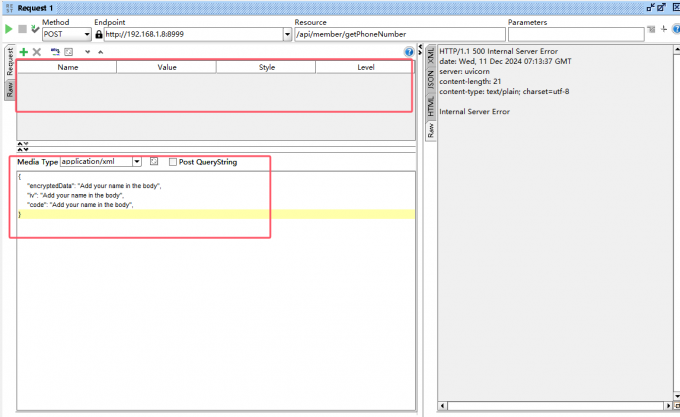
Task: Click the Level column header
Action: pos(365,67)
